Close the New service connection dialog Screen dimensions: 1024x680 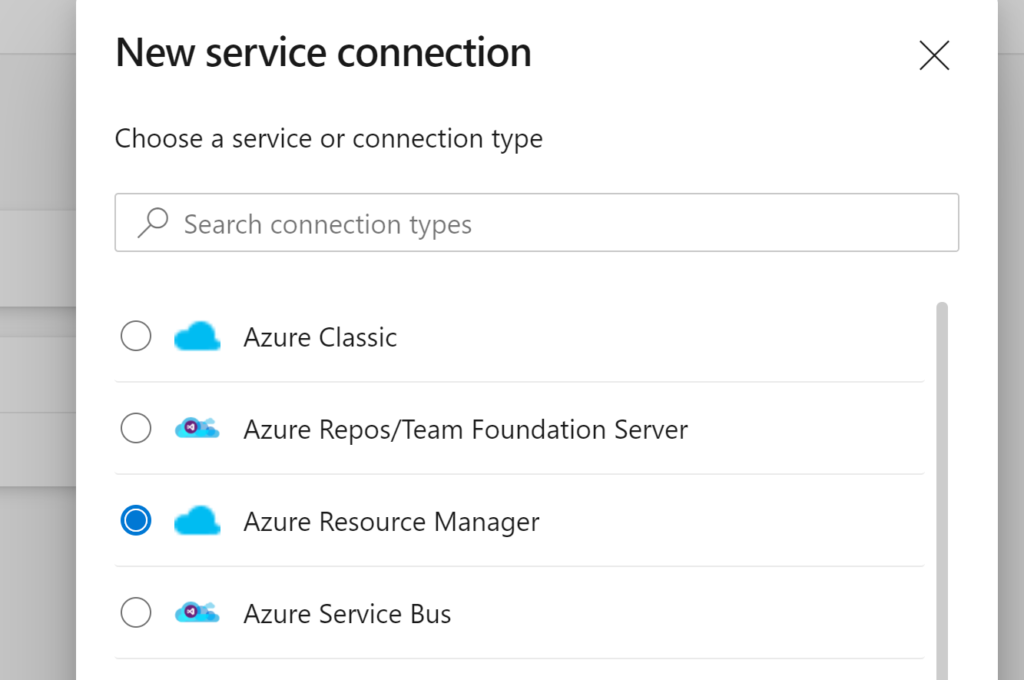934,56
